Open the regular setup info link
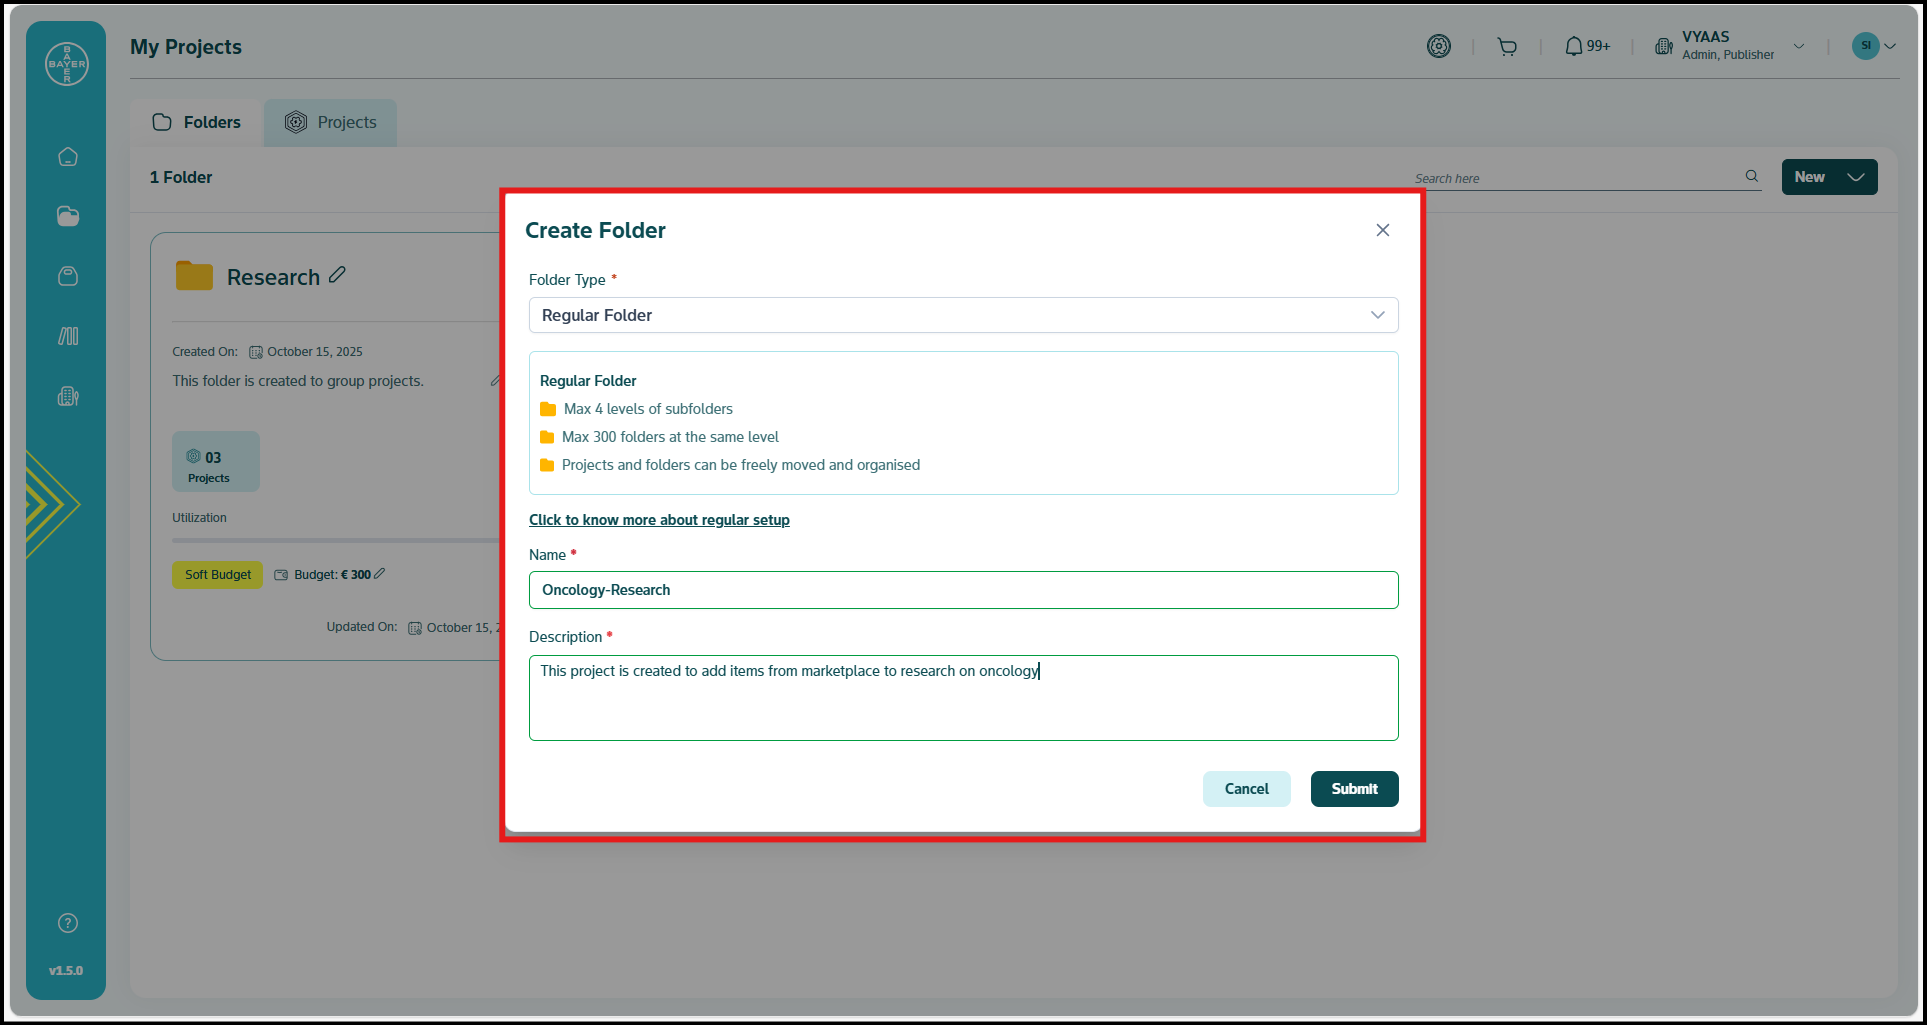Image resolution: width=1927 pixels, height=1025 pixels. (659, 520)
